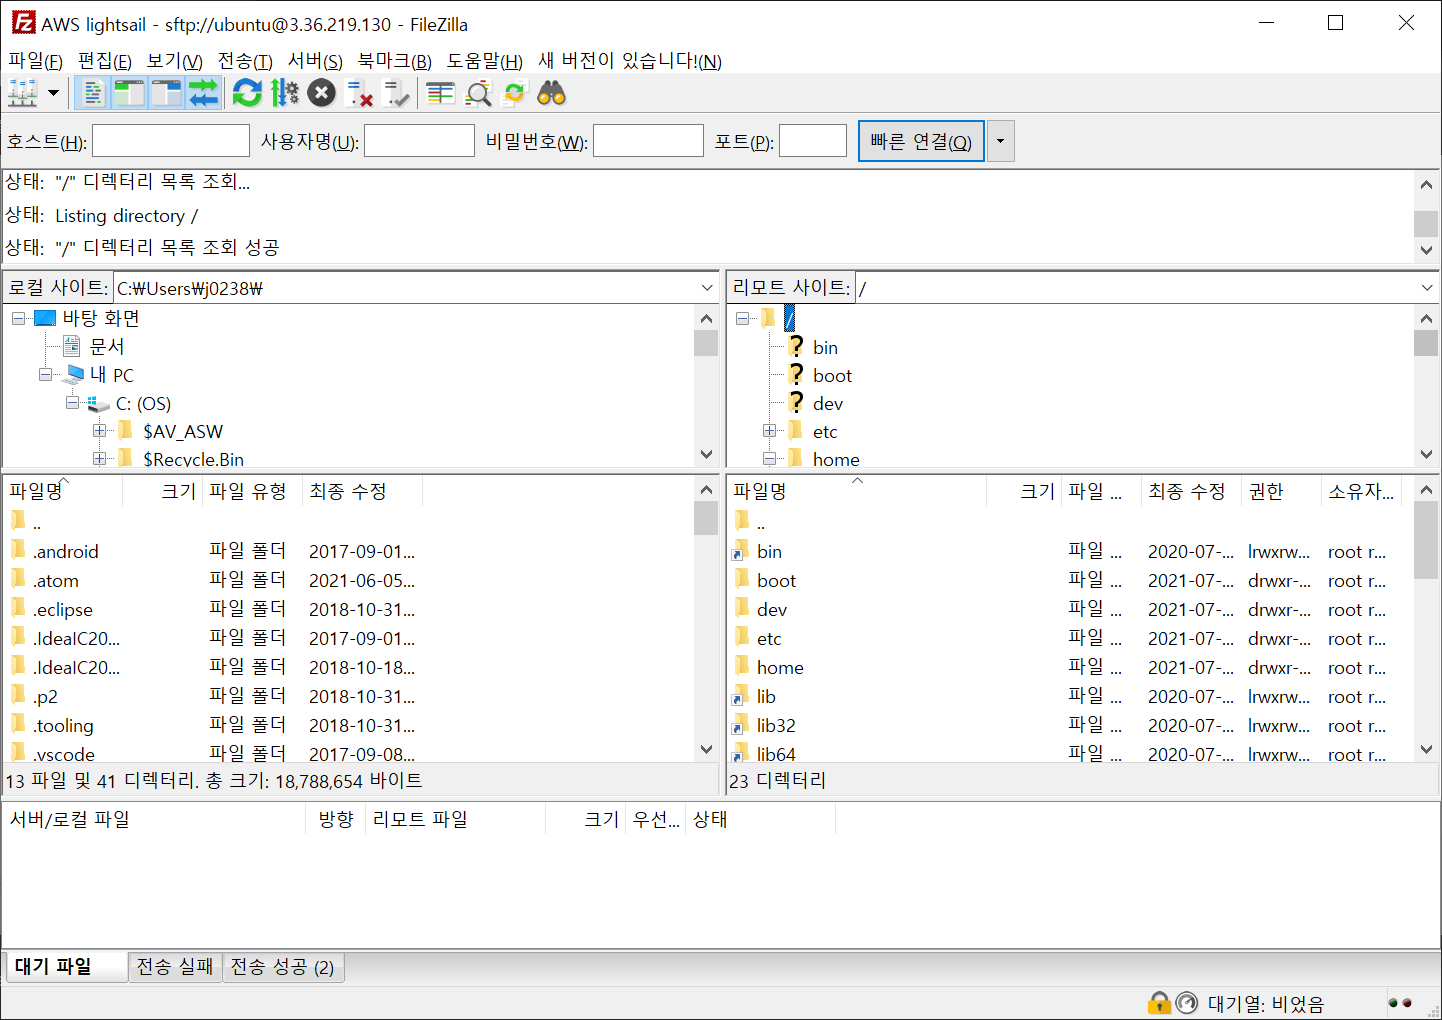Select the etc folder in remote file list
Viewport: 1442px width, 1020px height.
[x=769, y=638]
